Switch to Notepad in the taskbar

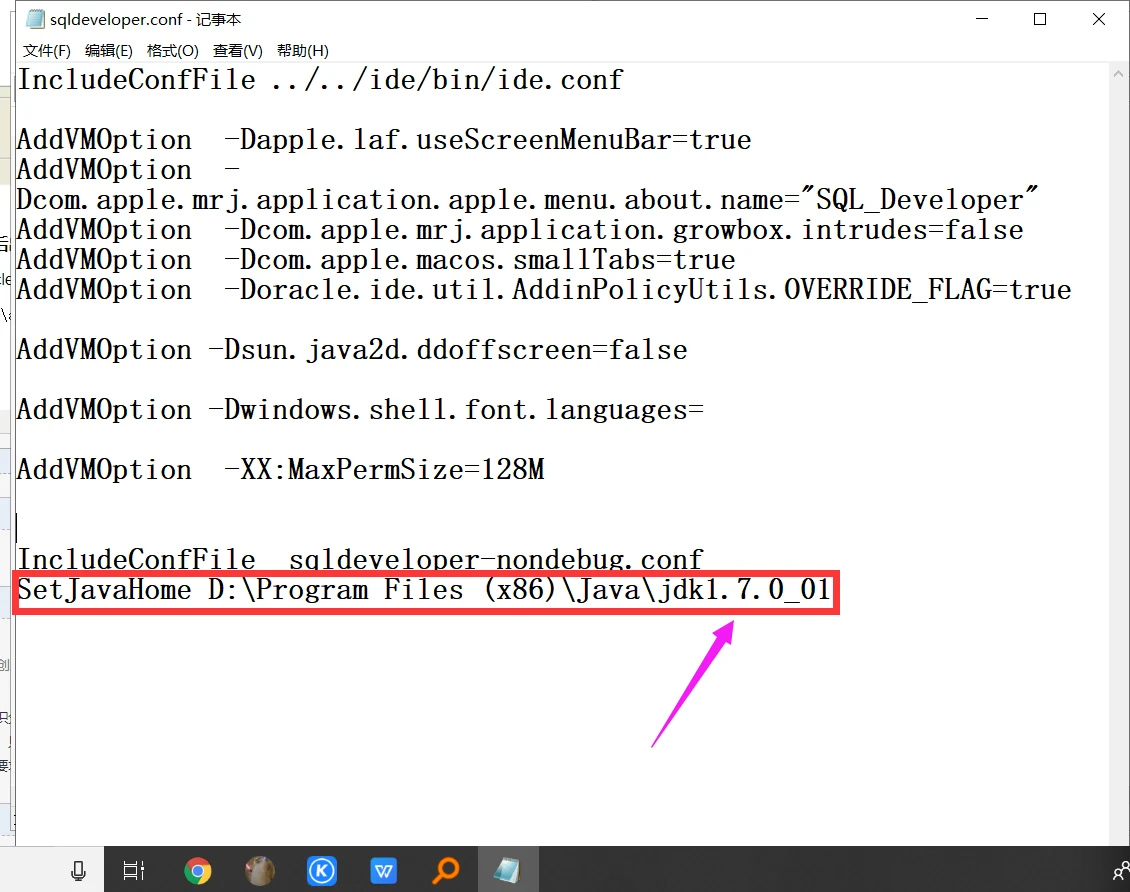[x=507, y=870]
